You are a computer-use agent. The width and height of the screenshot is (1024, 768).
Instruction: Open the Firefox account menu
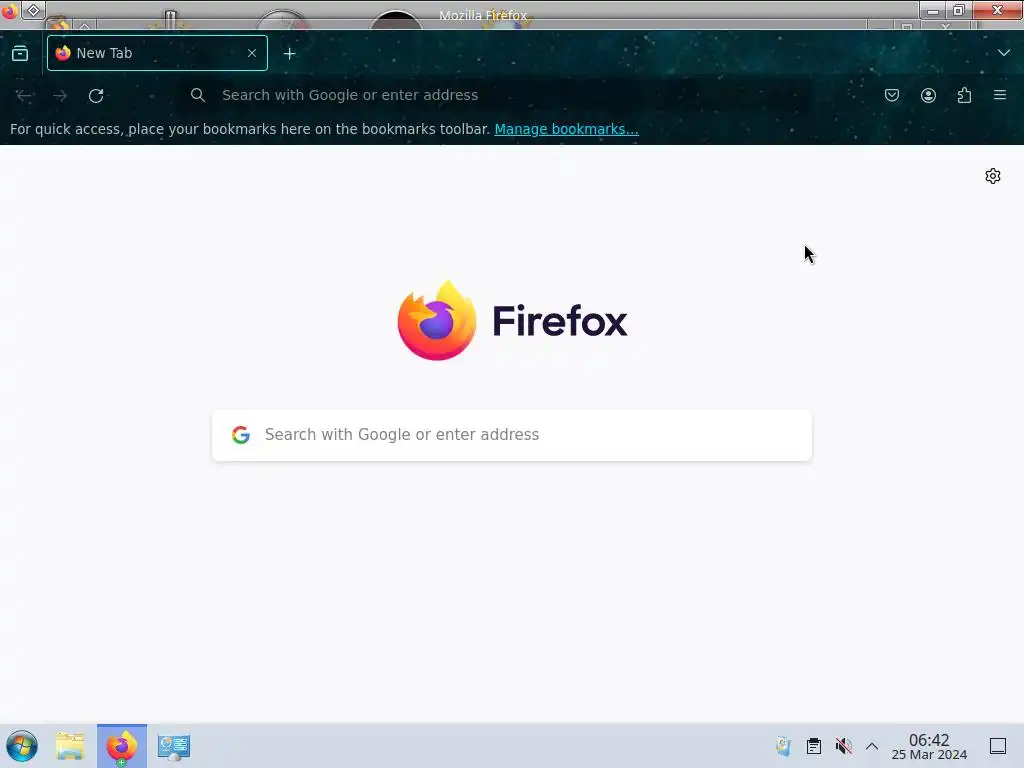point(928,95)
